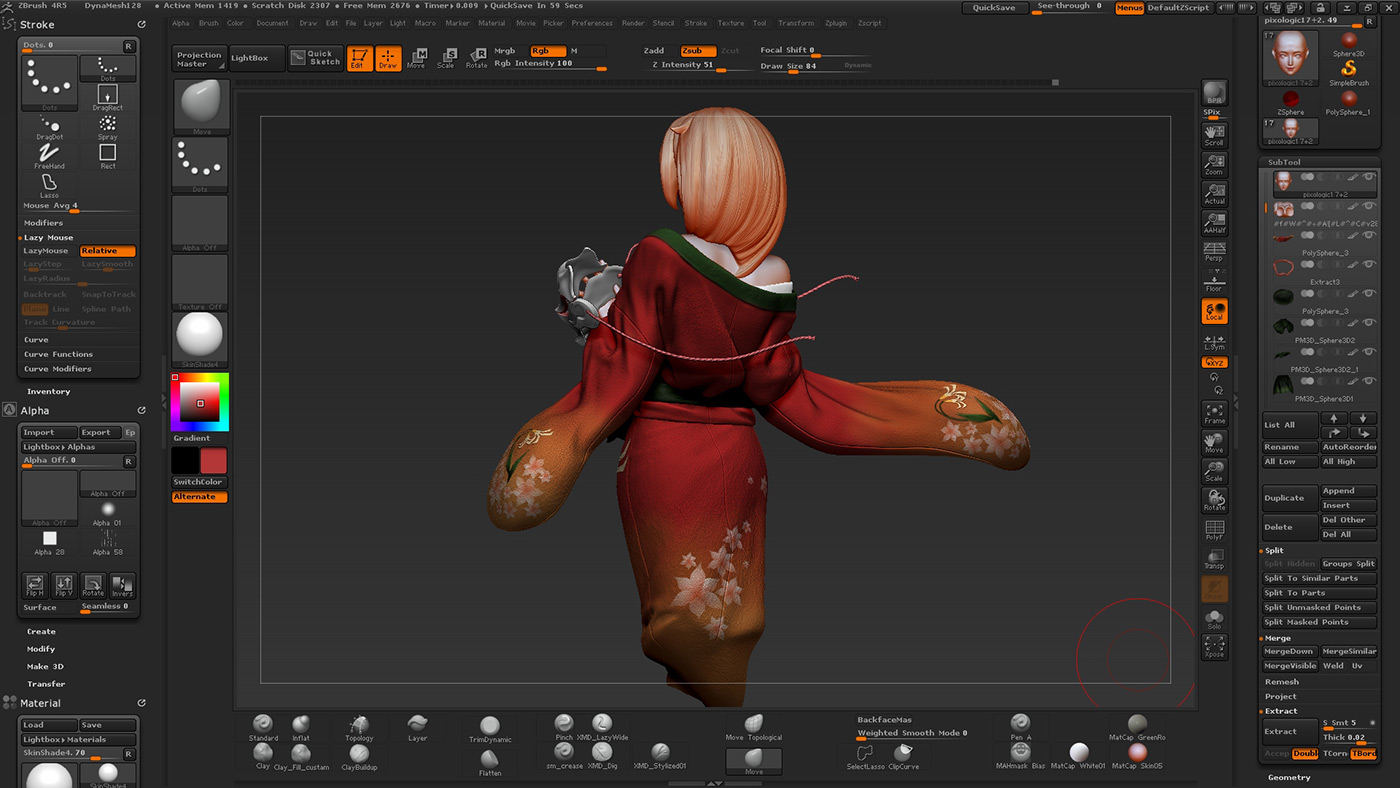Viewport: 1400px width, 788px height.
Task: Click the main color picker square
Action: (200, 404)
